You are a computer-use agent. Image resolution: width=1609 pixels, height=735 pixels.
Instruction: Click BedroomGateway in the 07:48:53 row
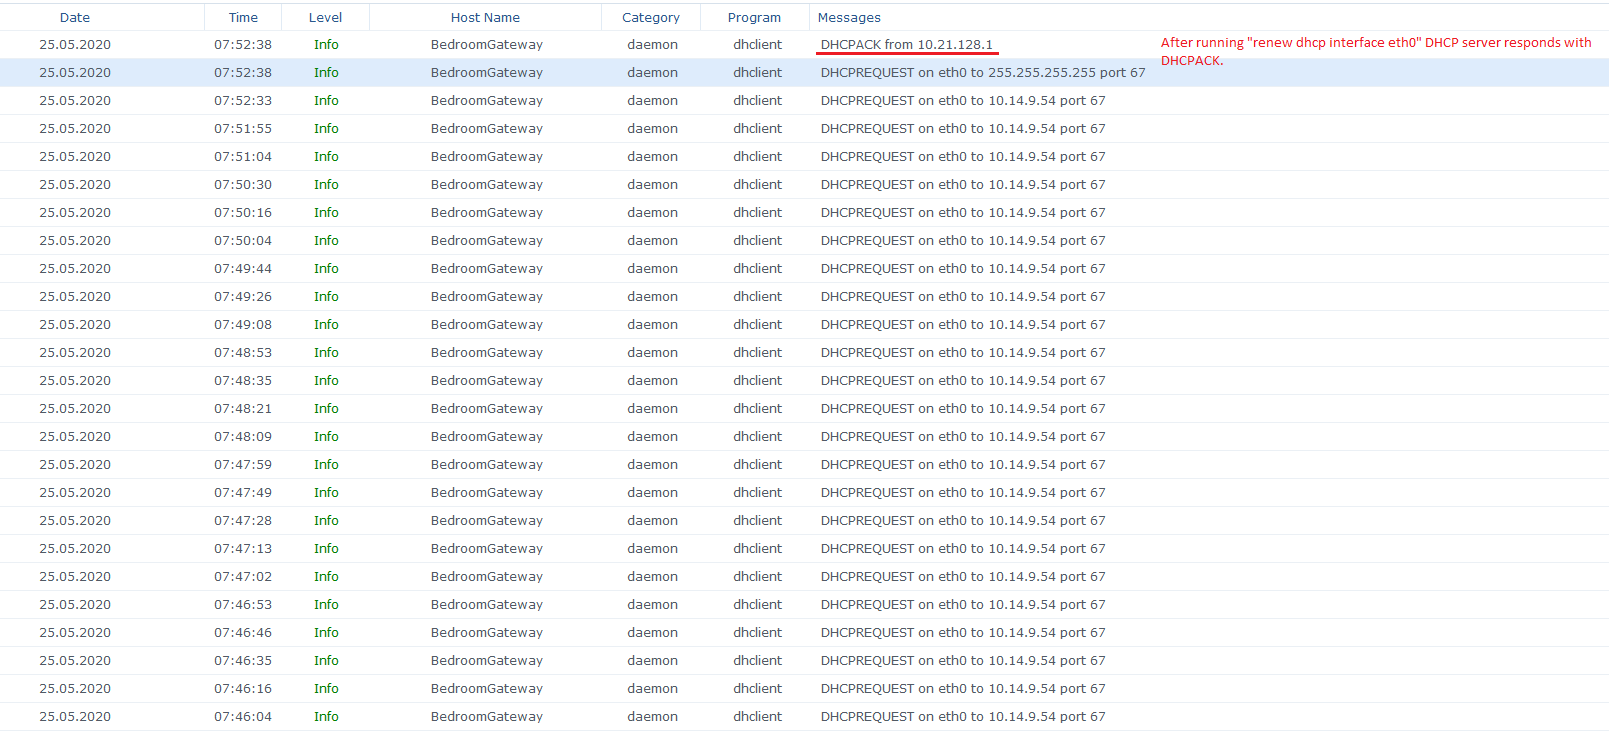[x=487, y=352]
